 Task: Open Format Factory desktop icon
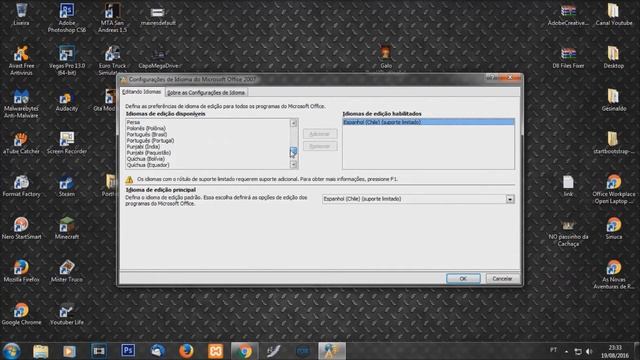click(x=21, y=186)
